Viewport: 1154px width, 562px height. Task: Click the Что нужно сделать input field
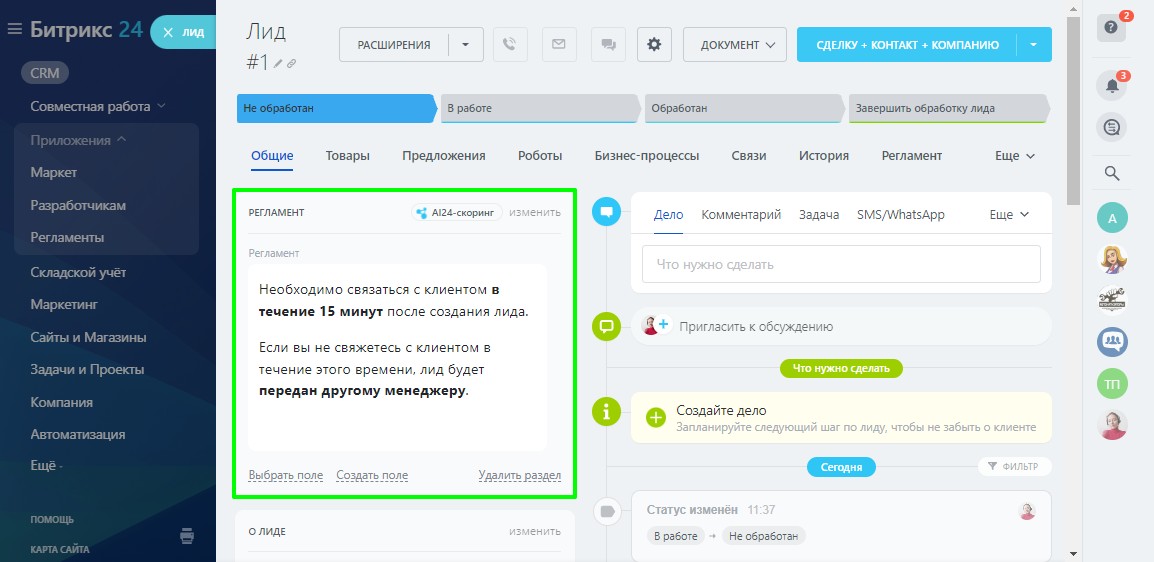(x=840, y=265)
